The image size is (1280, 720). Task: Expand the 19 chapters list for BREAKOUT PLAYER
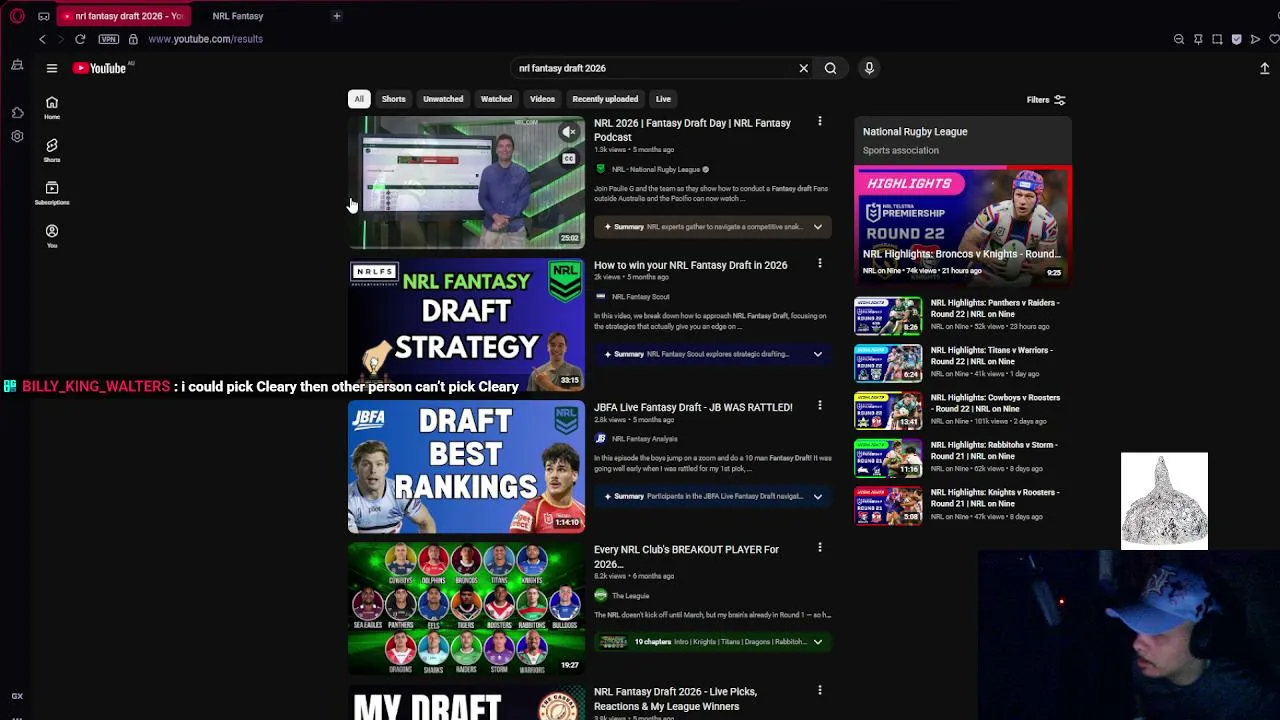[817, 642]
